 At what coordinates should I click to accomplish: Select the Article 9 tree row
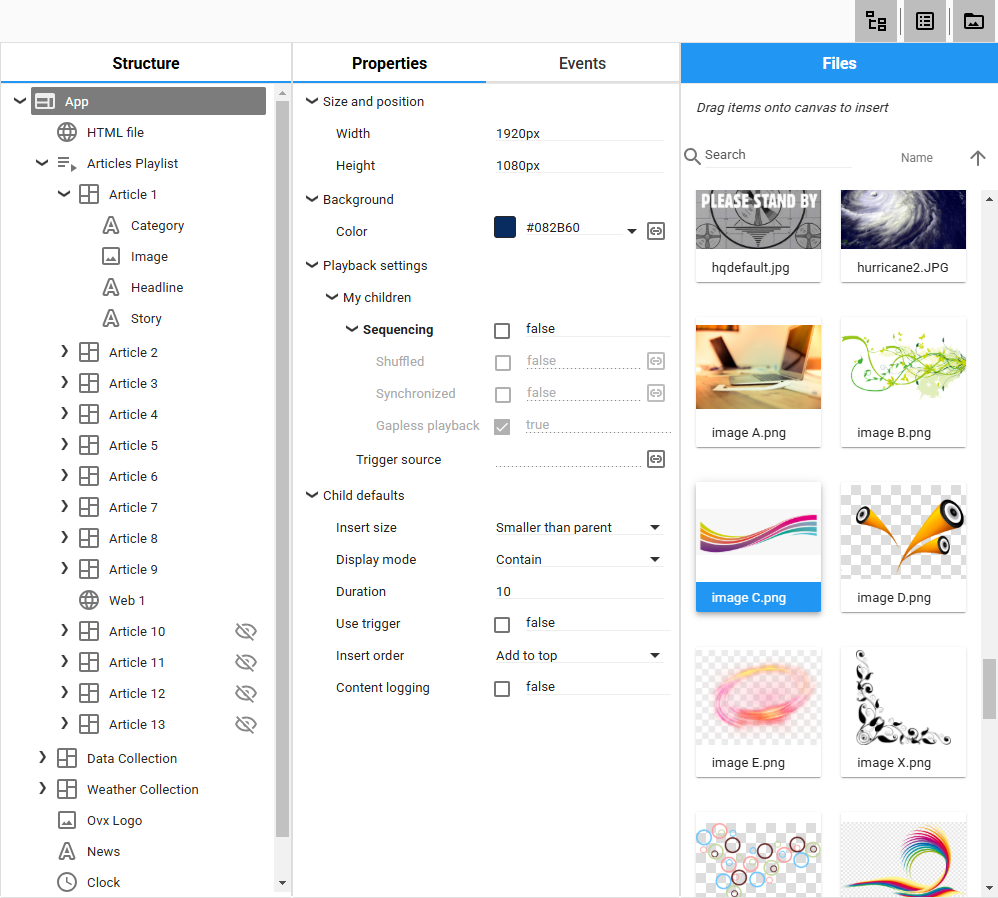(x=133, y=569)
